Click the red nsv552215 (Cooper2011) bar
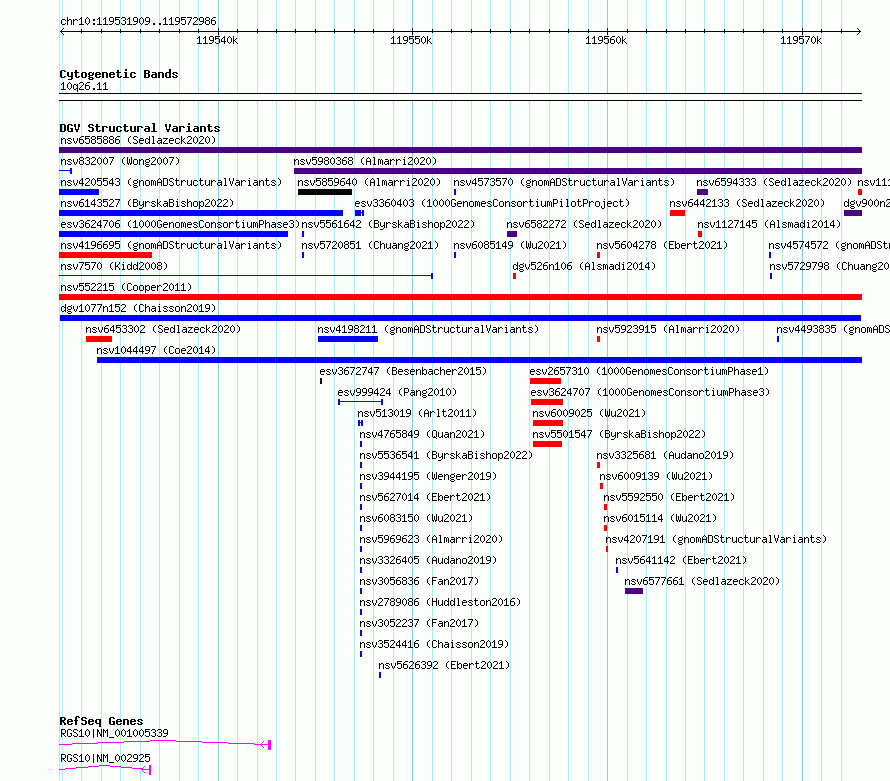Screen dimensions: 890x781 [460, 297]
